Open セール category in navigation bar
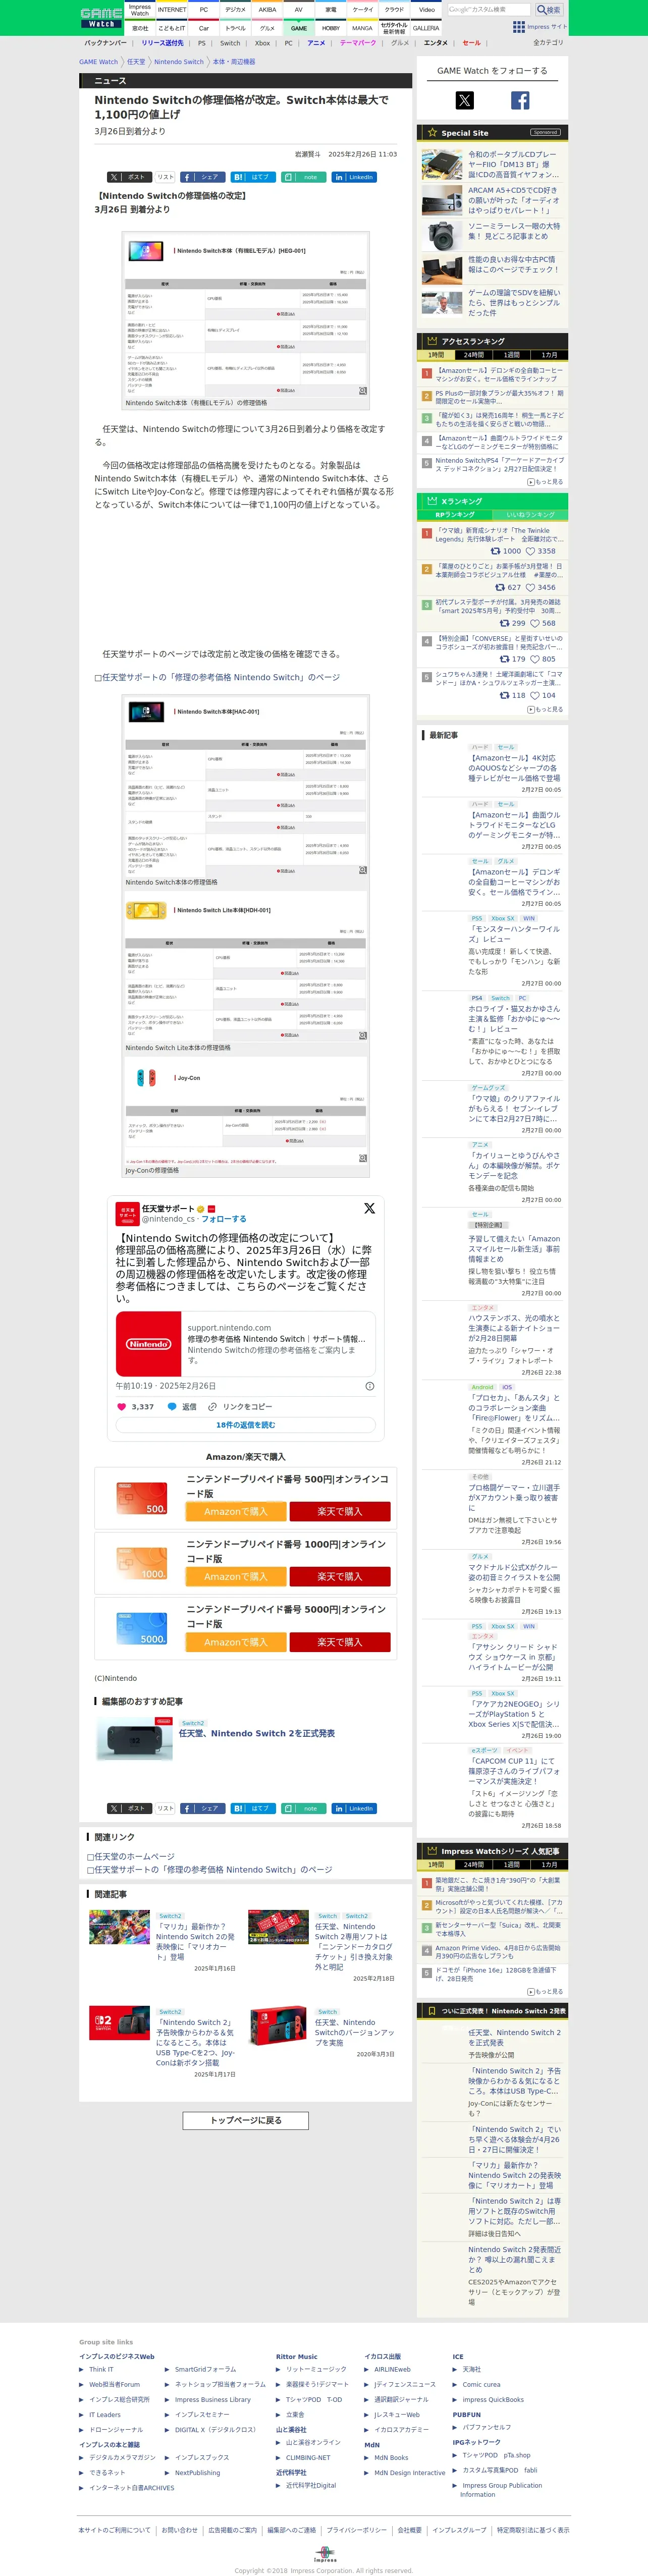This screenshot has width=648, height=2576. pos(471,43)
